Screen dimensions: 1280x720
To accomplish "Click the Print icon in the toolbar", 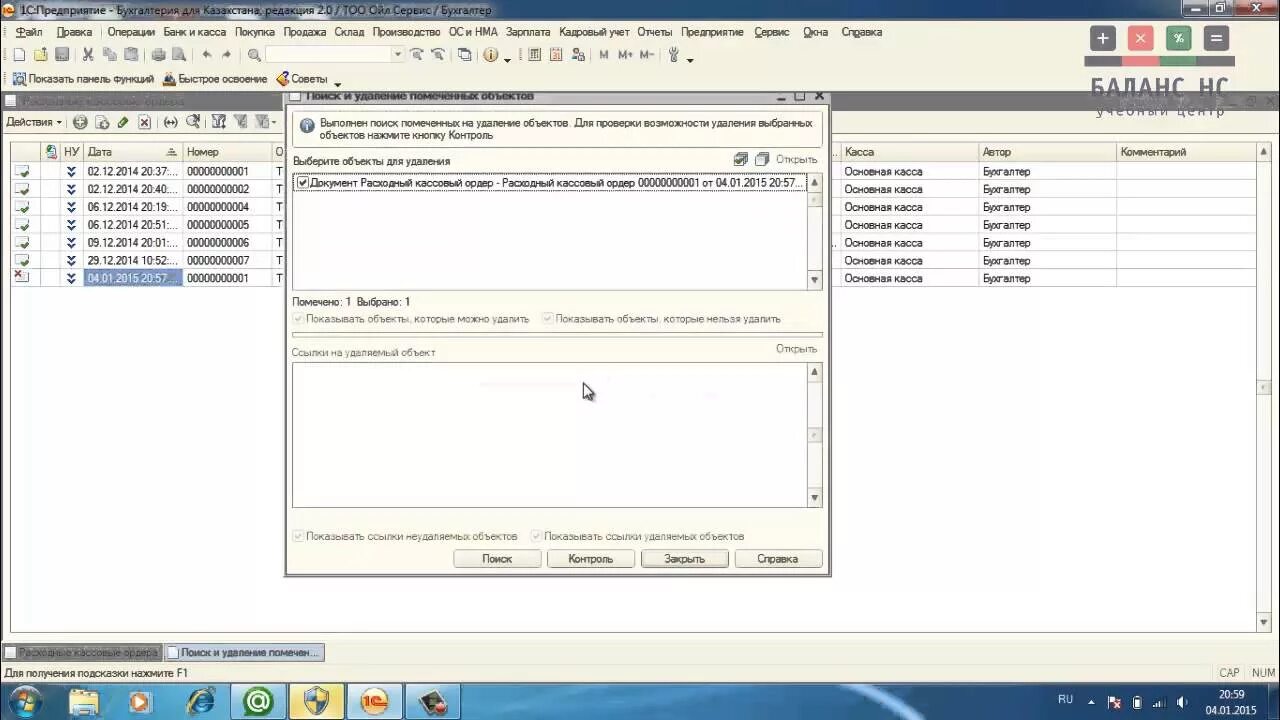I will tap(158, 55).
